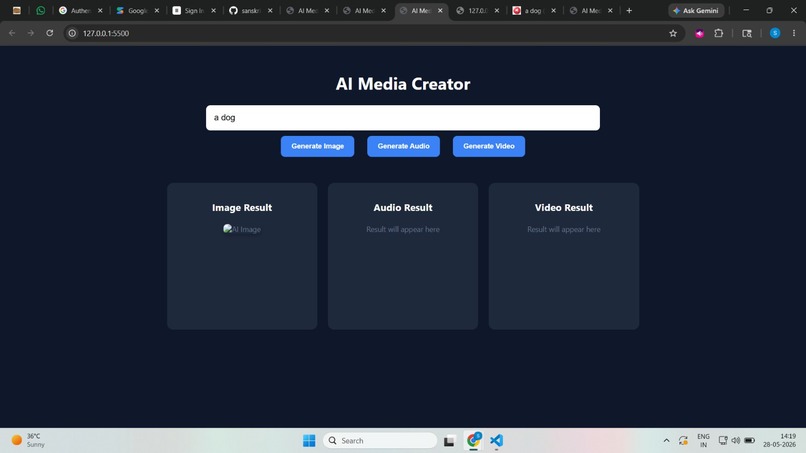Open the weather widget showing 36°C Sunny

click(29, 441)
